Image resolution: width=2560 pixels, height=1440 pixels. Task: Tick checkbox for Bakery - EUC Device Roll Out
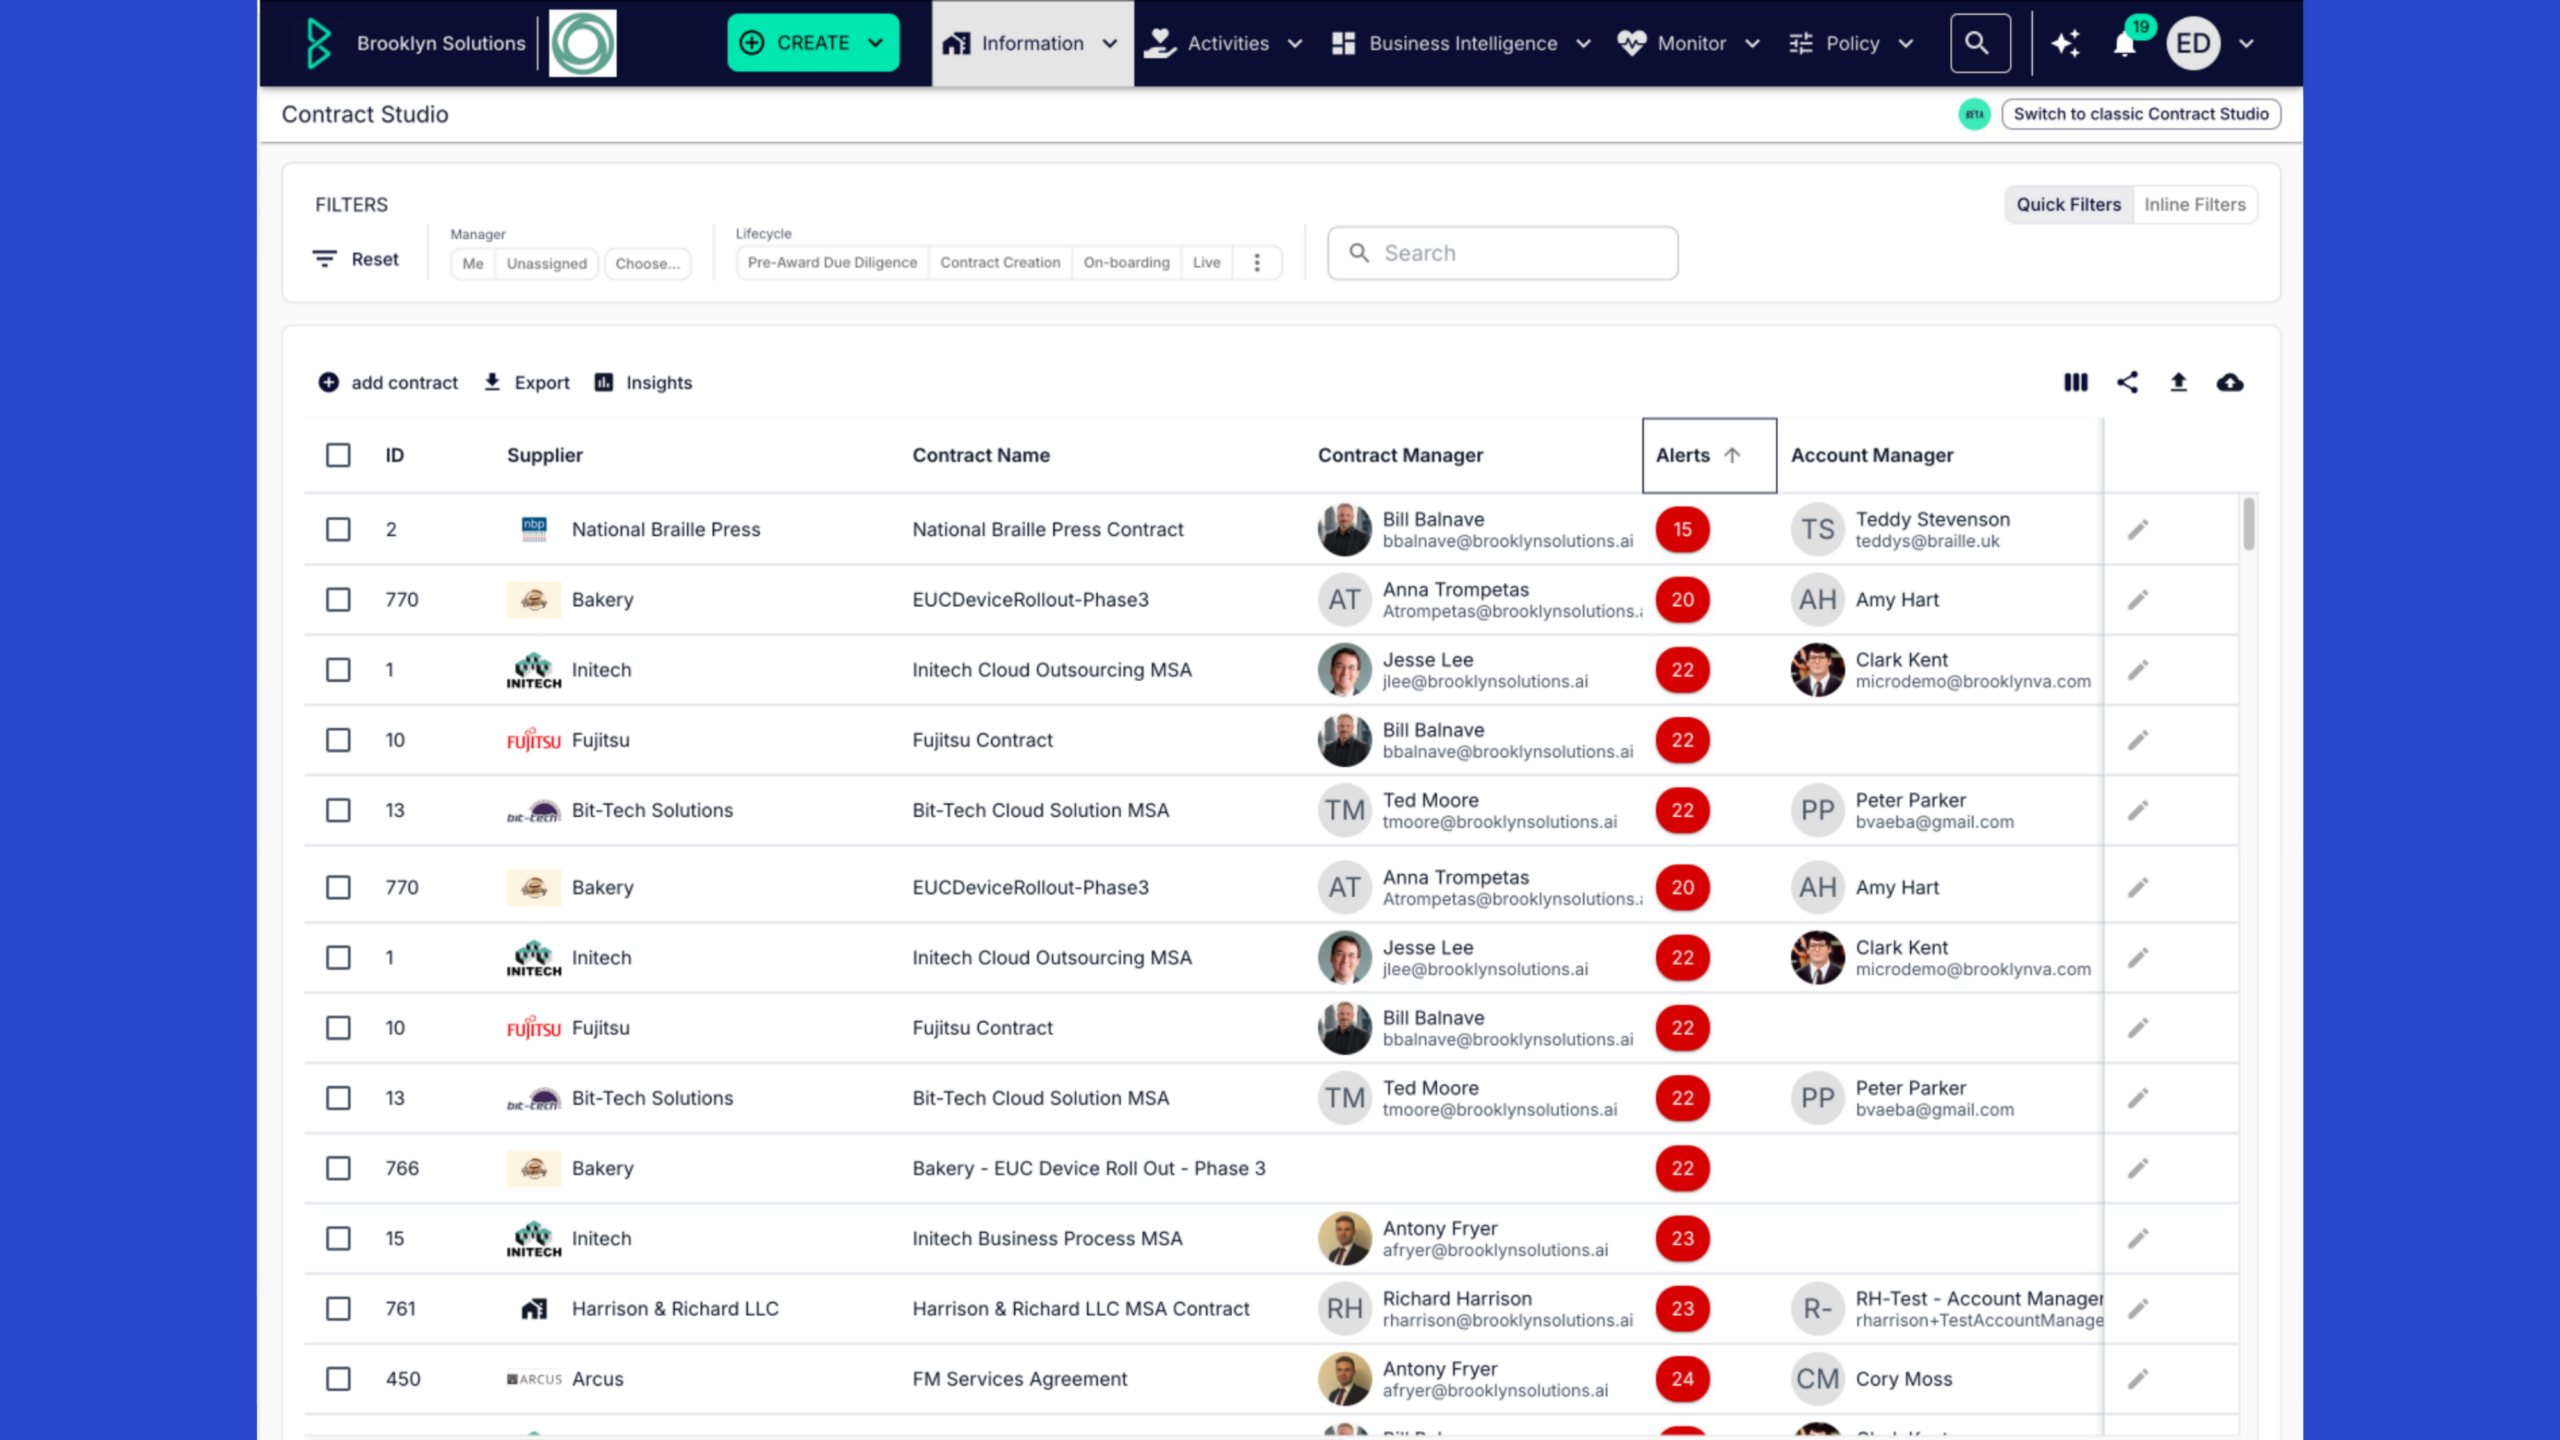click(338, 1168)
